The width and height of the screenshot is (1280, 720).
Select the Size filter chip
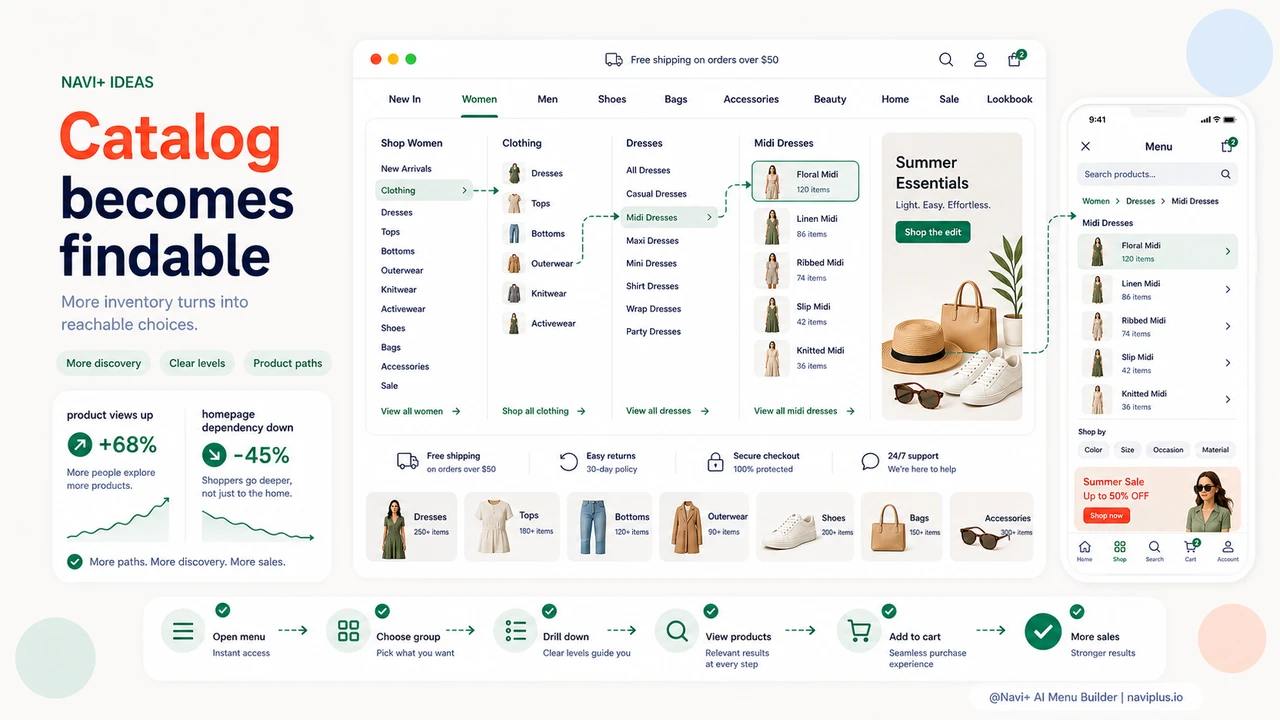click(x=1127, y=450)
